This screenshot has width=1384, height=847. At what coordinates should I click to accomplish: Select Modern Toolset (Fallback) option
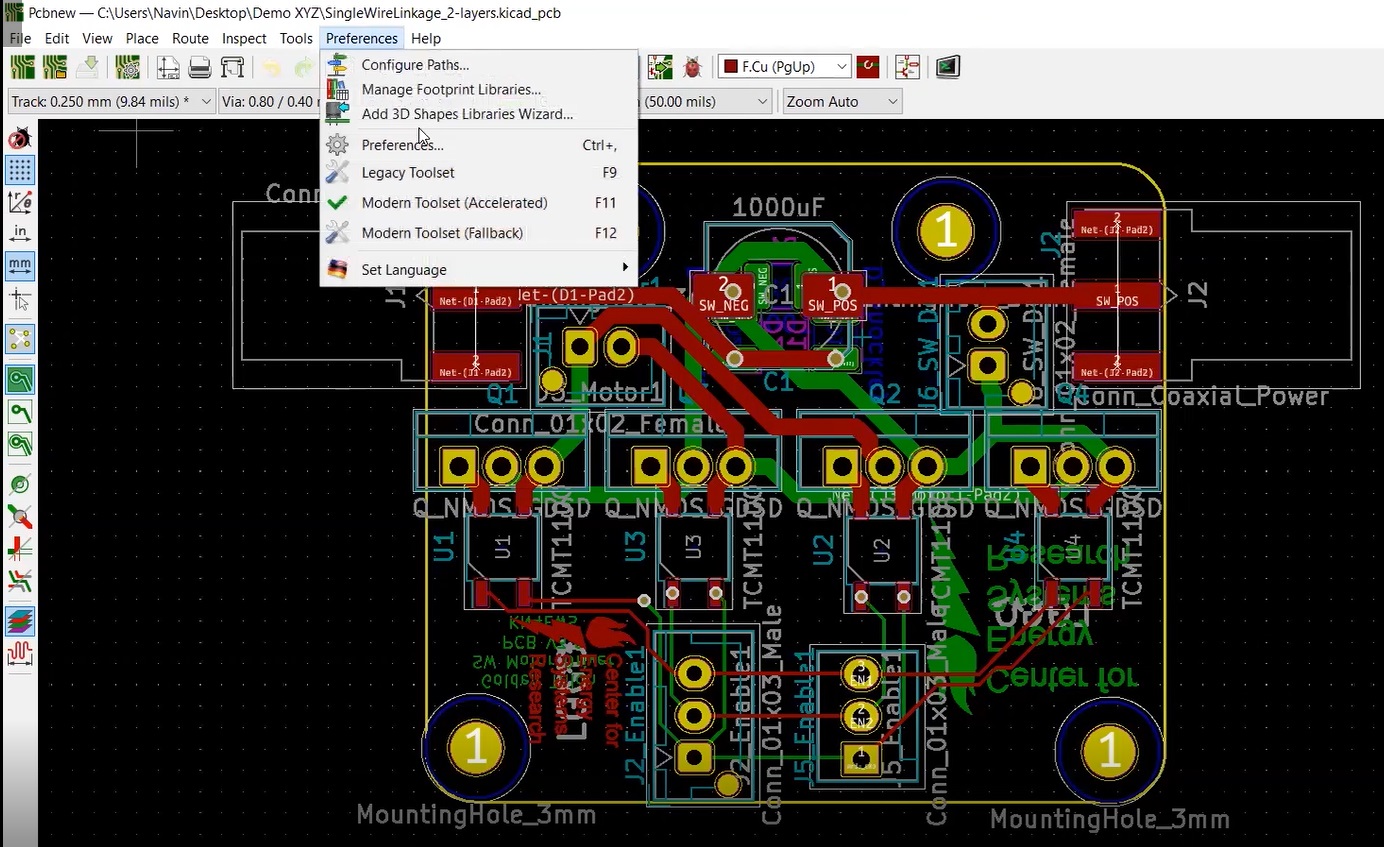(x=479, y=233)
